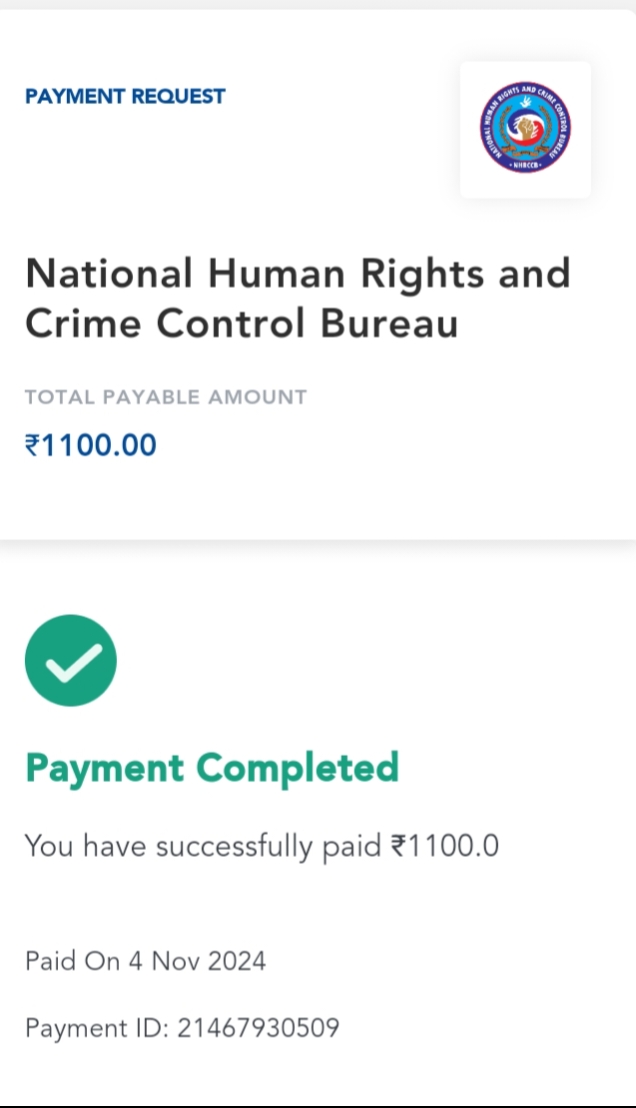The width and height of the screenshot is (636, 1108).
Task: Click the NHRCCB organization logo
Action: click(525, 129)
